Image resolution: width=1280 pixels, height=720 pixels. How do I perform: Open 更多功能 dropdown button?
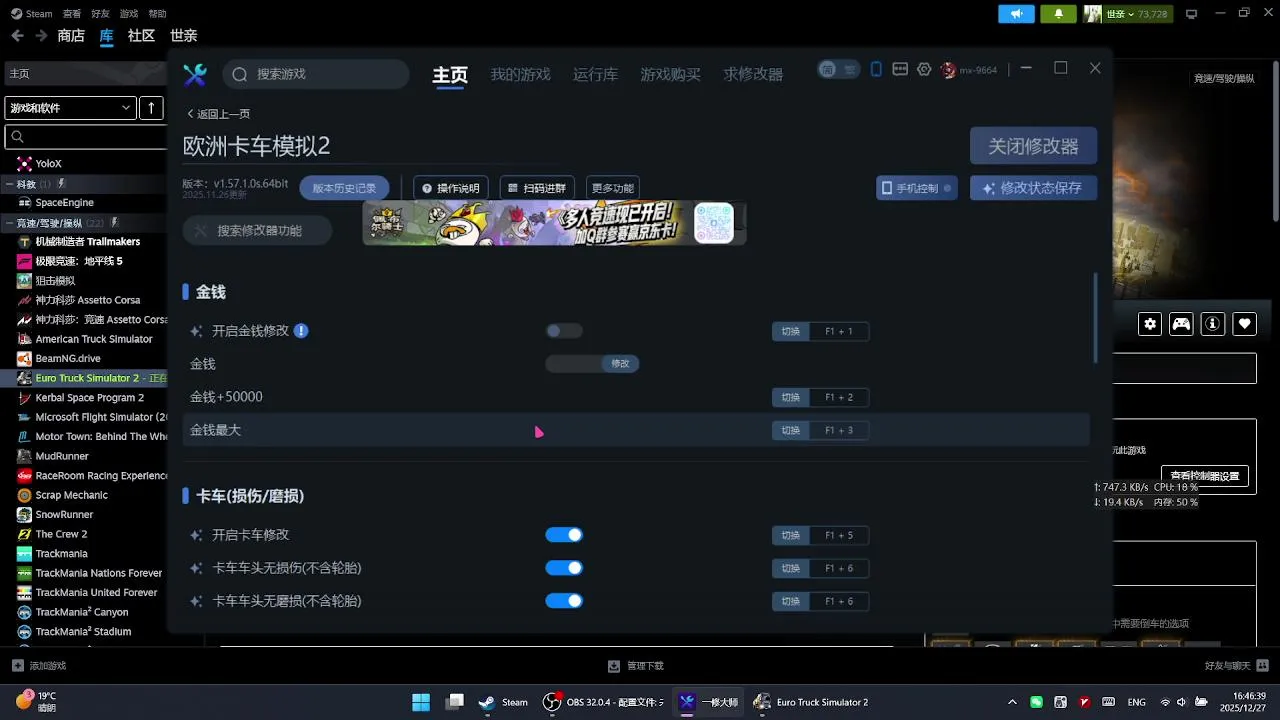click(x=612, y=188)
